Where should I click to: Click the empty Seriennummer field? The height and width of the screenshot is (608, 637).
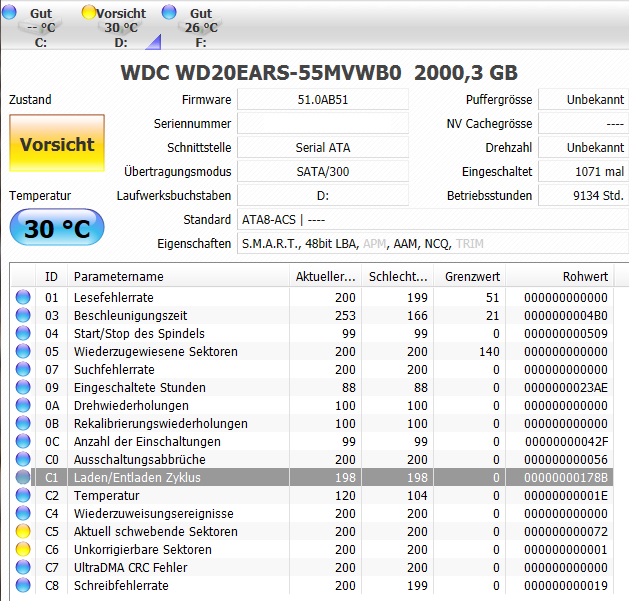click(323, 123)
